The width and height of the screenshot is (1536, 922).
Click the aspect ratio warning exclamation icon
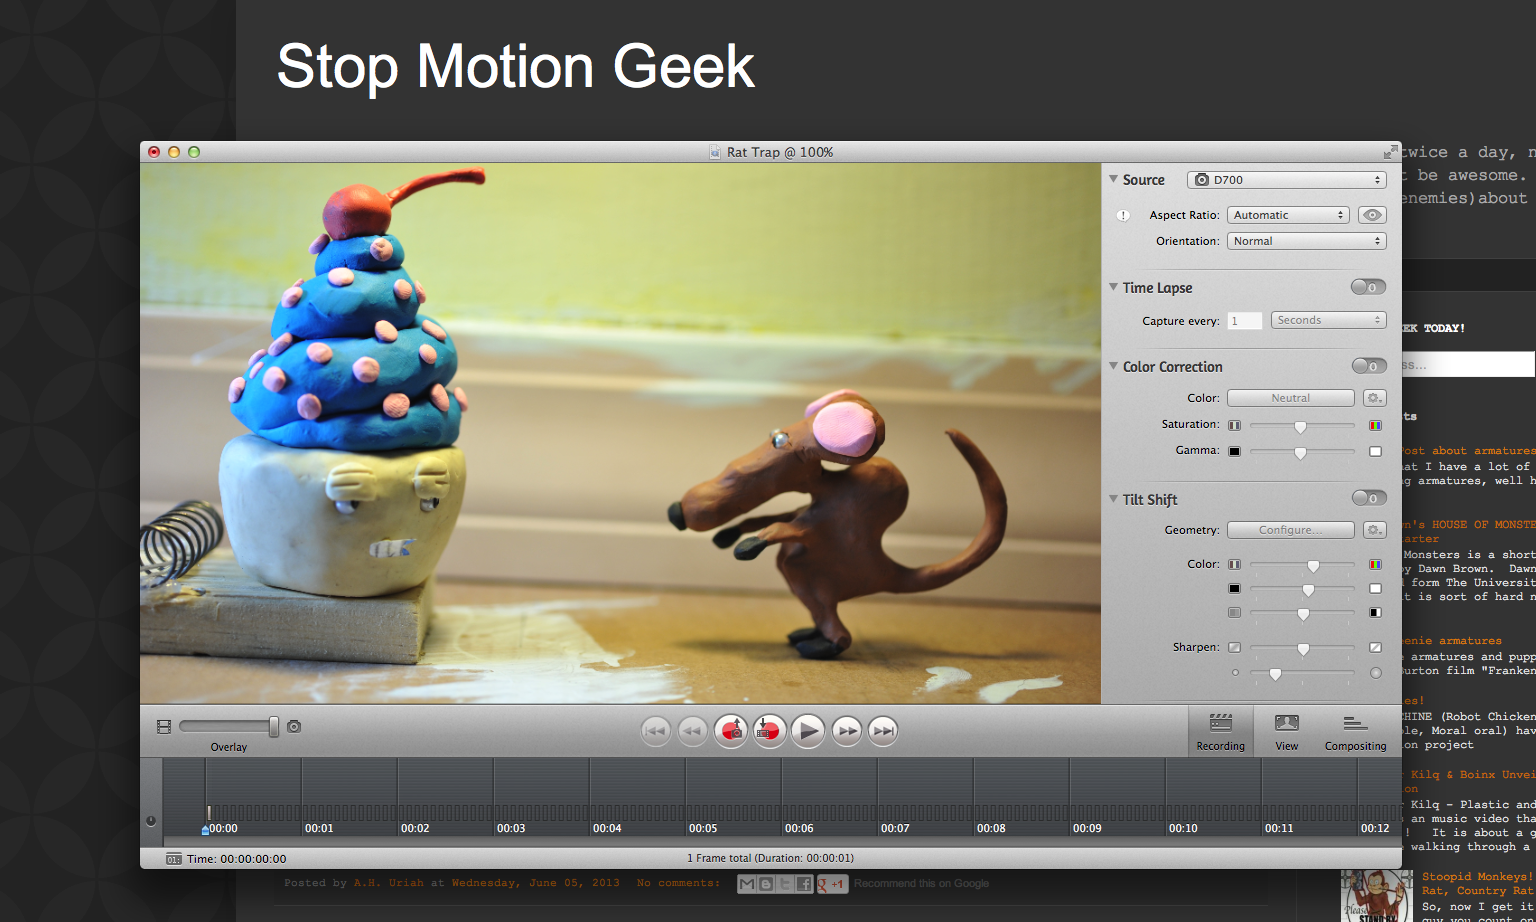[x=1123, y=216]
